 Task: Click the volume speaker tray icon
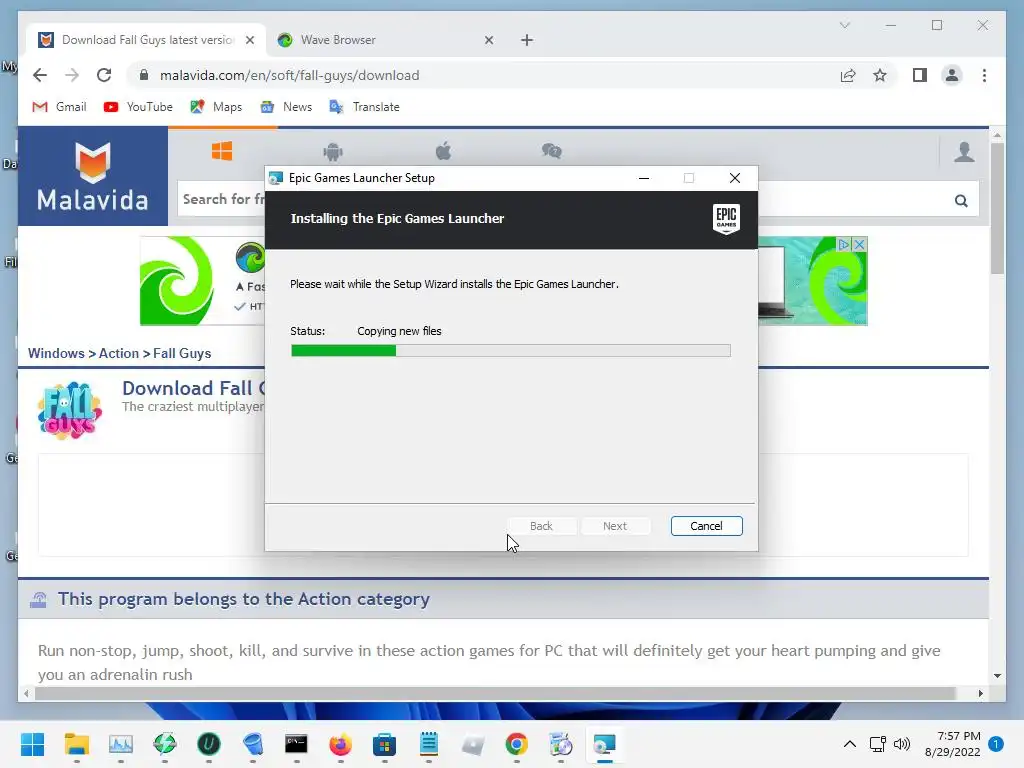click(x=902, y=744)
